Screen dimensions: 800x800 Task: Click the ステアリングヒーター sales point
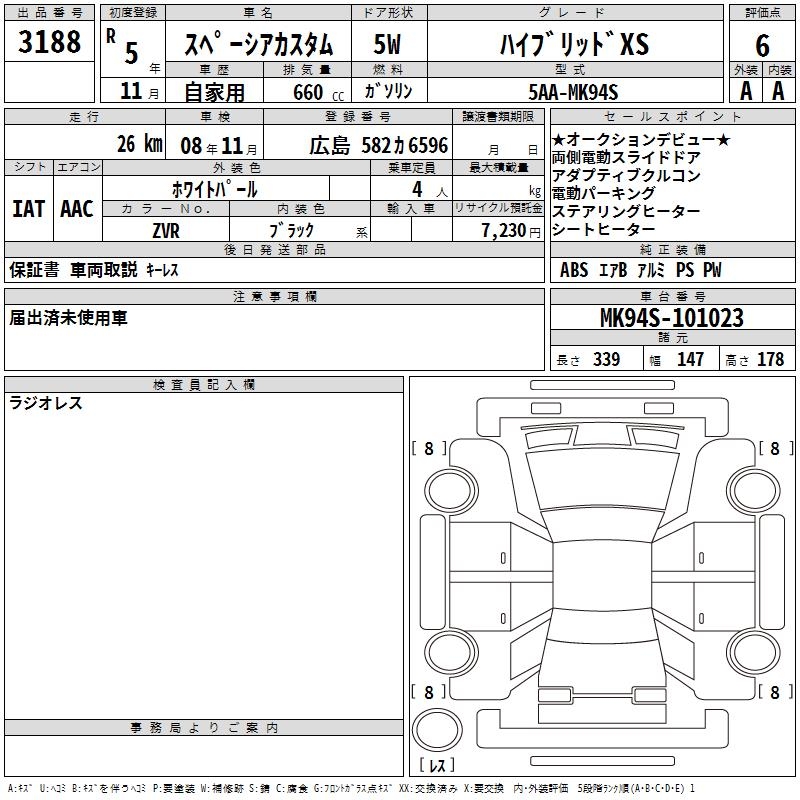[x=626, y=211]
